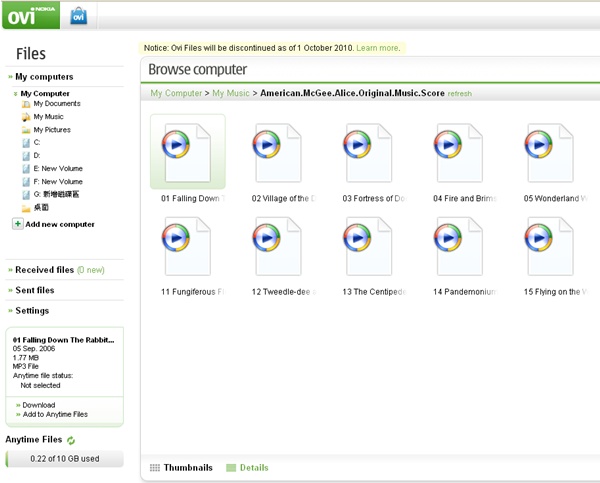Go to My Music in breadcrumb

coord(231,93)
